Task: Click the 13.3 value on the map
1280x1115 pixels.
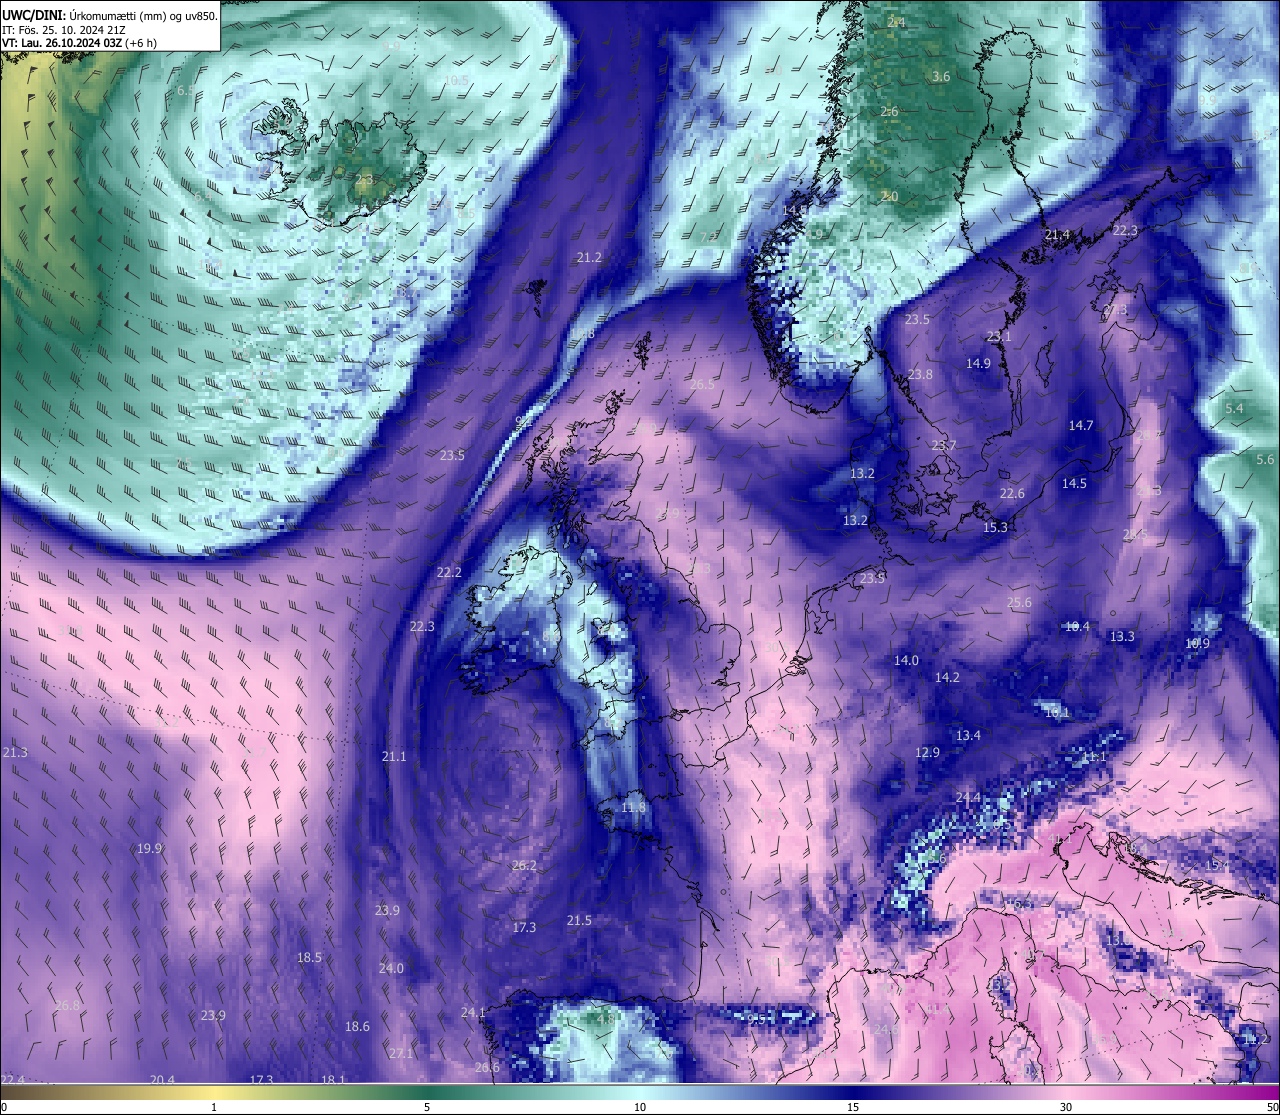Action: [1122, 637]
